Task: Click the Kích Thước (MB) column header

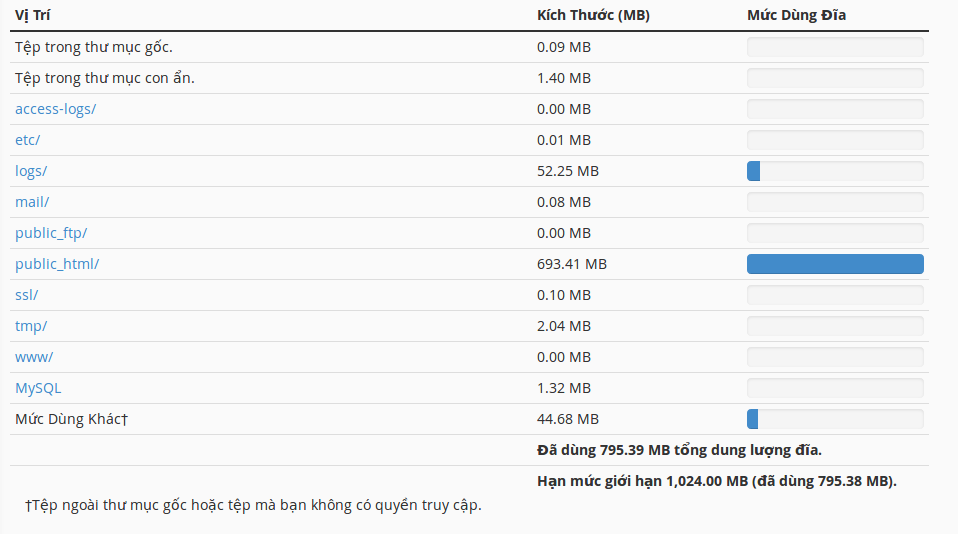Action: pyautogui.click(x=593, y=15)
